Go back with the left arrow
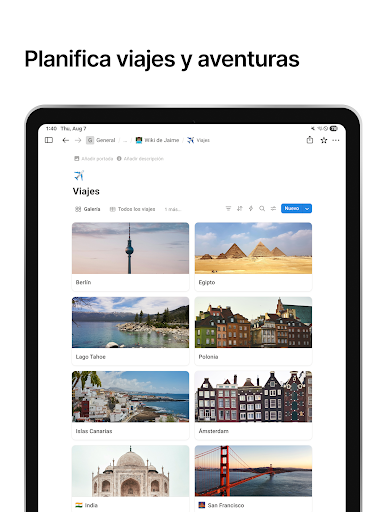384x512 pixels. coord(66,140)
